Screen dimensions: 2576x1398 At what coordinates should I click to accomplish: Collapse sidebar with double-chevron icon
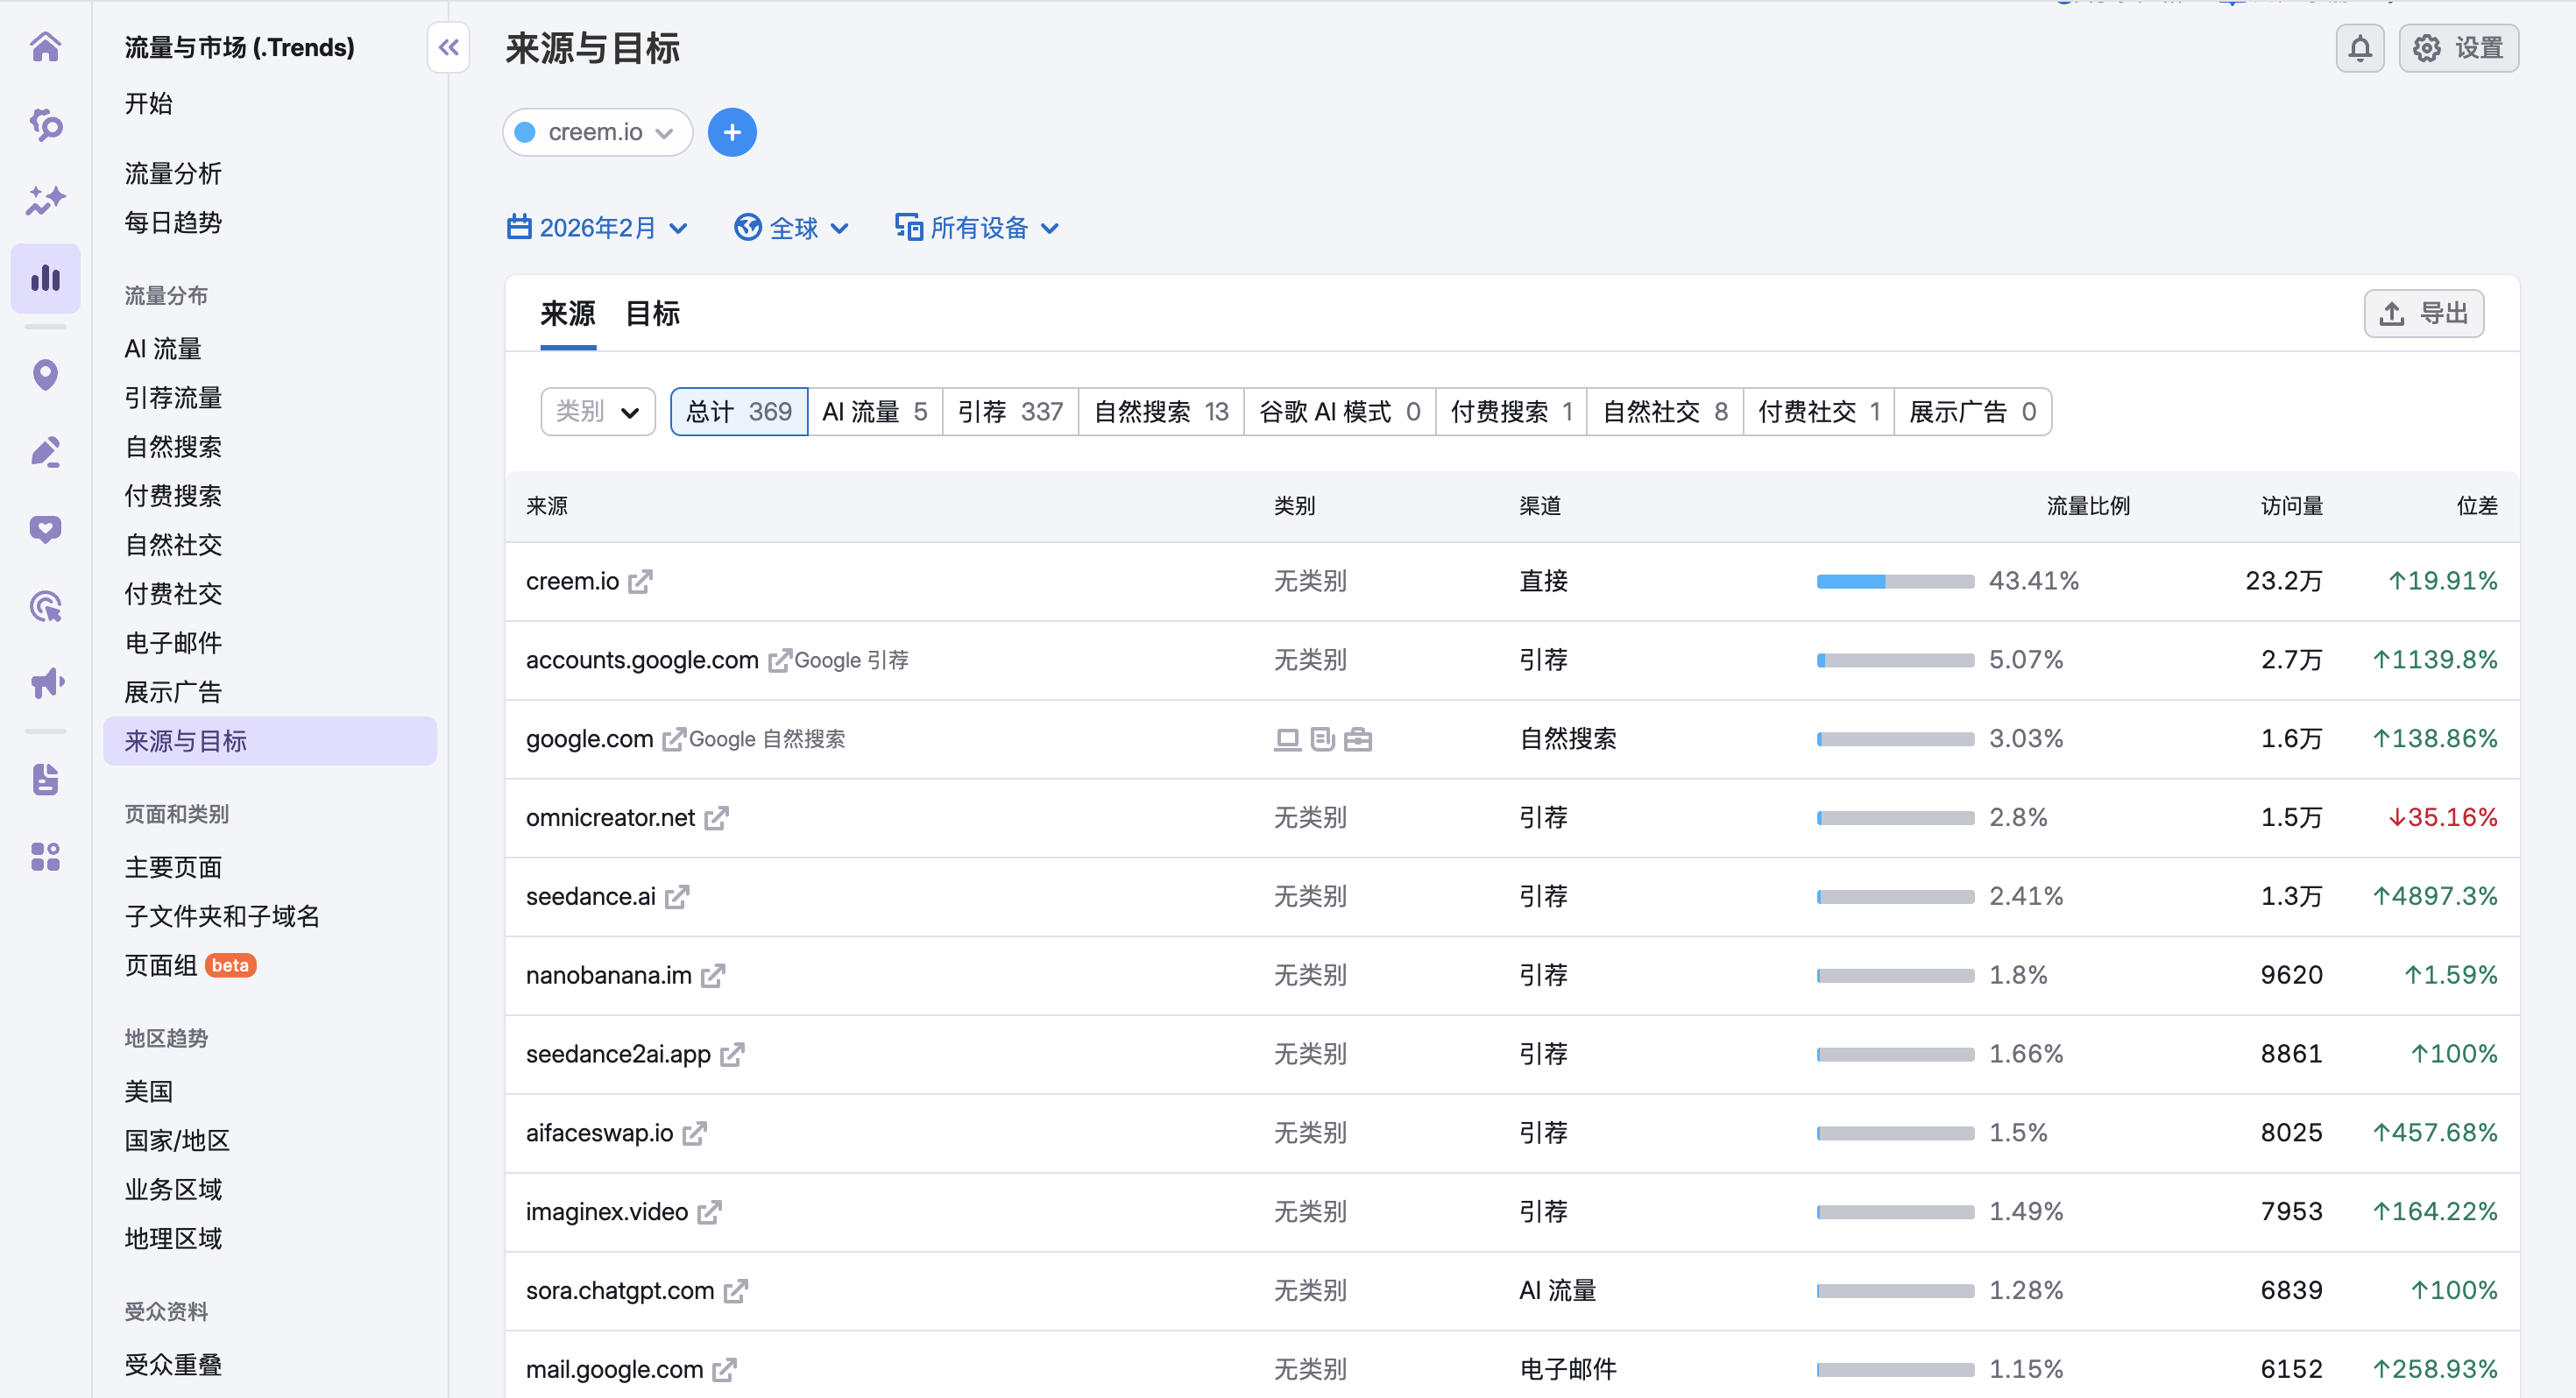[x=448, y=47]
